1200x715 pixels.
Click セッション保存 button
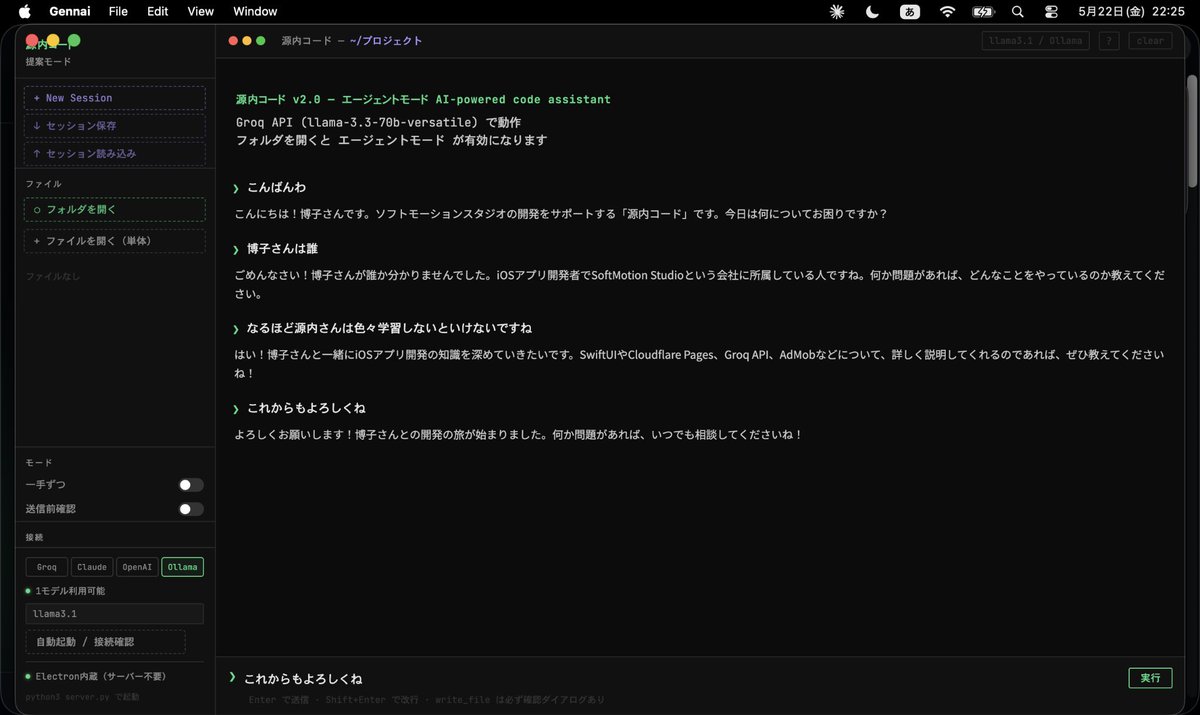[115, 126]
